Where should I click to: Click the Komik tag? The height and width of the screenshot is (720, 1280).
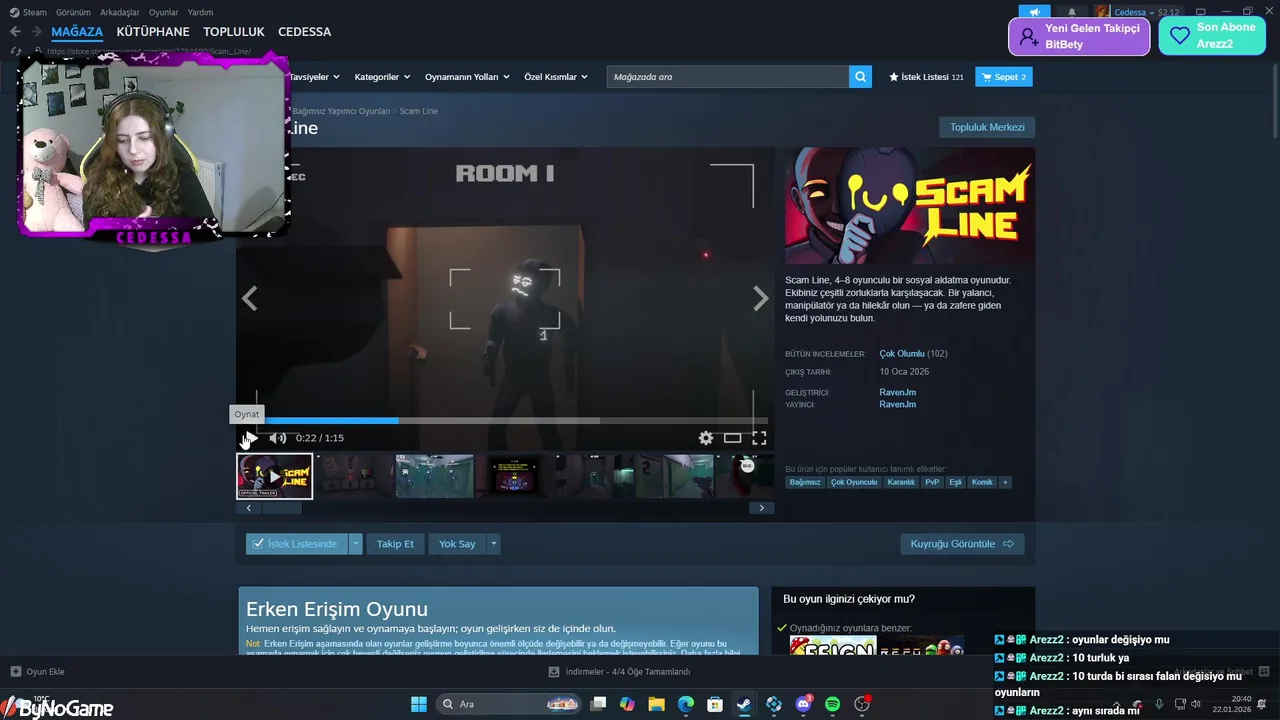[982, 482]
